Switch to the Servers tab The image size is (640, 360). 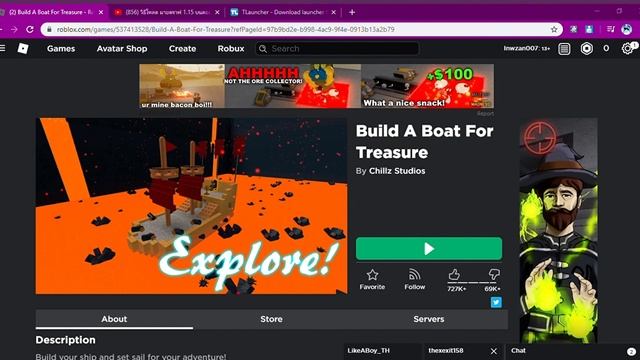[429, 319]
